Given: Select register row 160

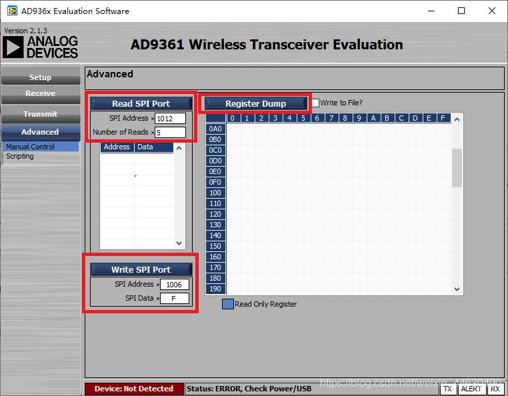Looking at the screenshot, I should tap(215, 257).
